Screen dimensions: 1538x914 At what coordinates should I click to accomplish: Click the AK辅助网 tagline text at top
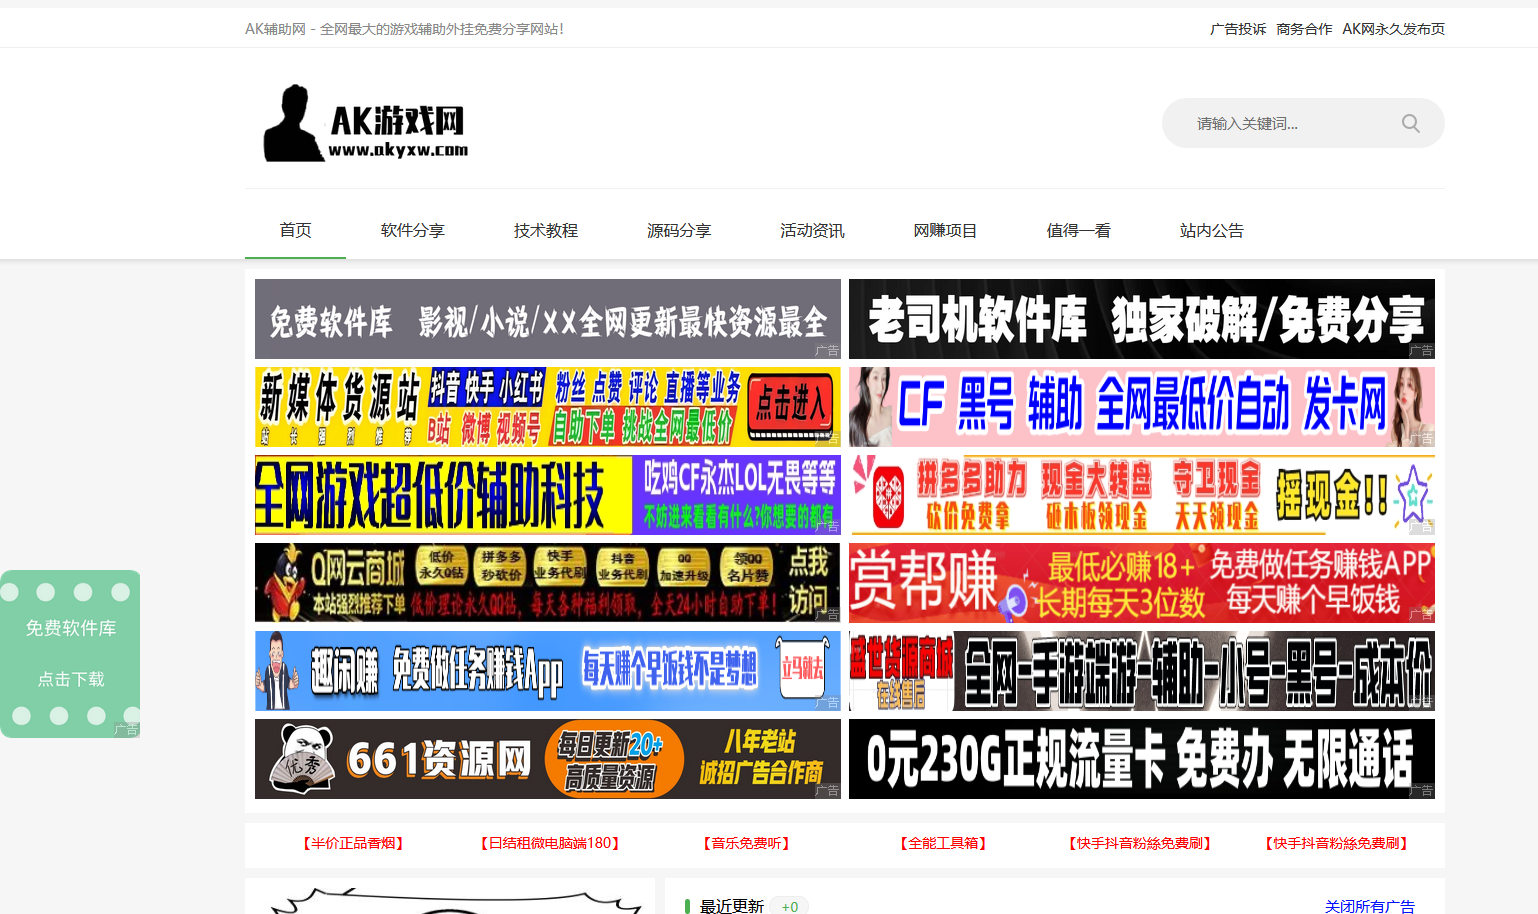(404, 29)
